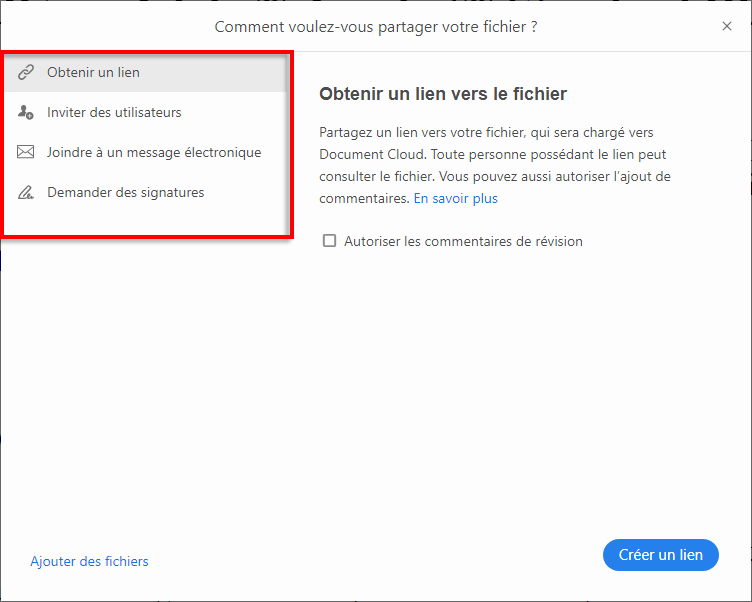This screenshot has width=752, height=602.
Task: Open the "En savoir plus" link
Action: click(x=455, y=198)
